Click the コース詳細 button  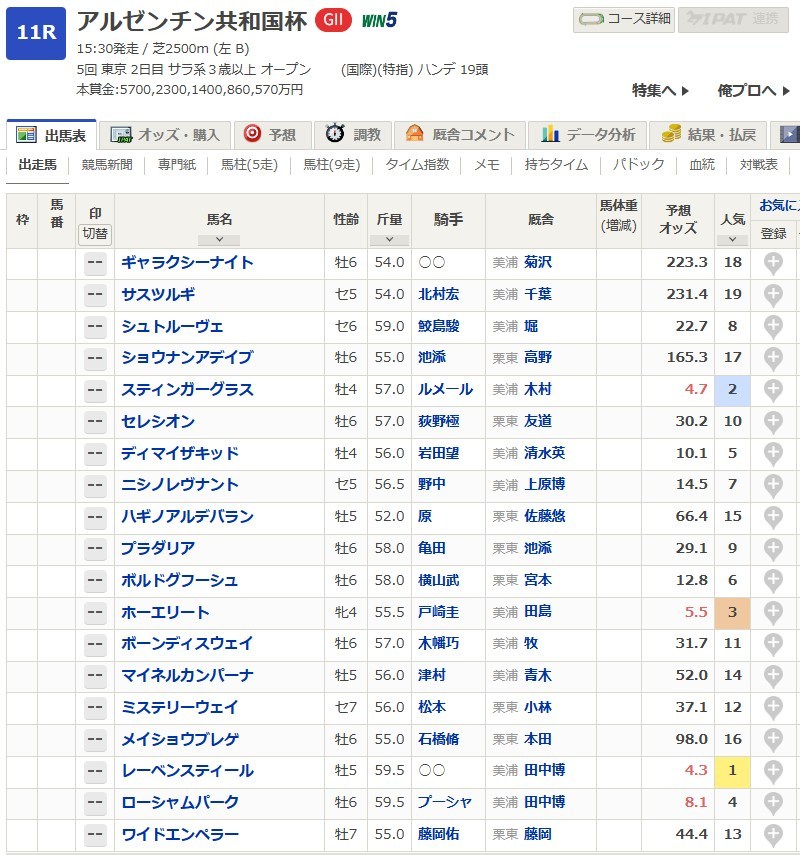[x=623, y=20]
